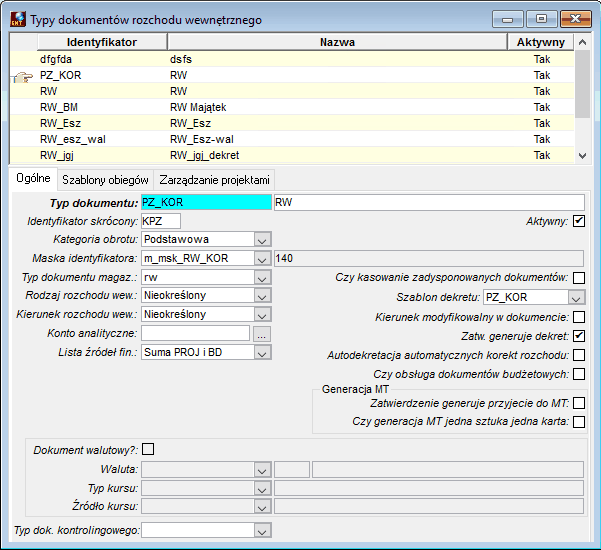601x550 pixels.
Task: Expand Rodzaj rozchodu wew. dropdown
Action: click(x=262, y=296)
